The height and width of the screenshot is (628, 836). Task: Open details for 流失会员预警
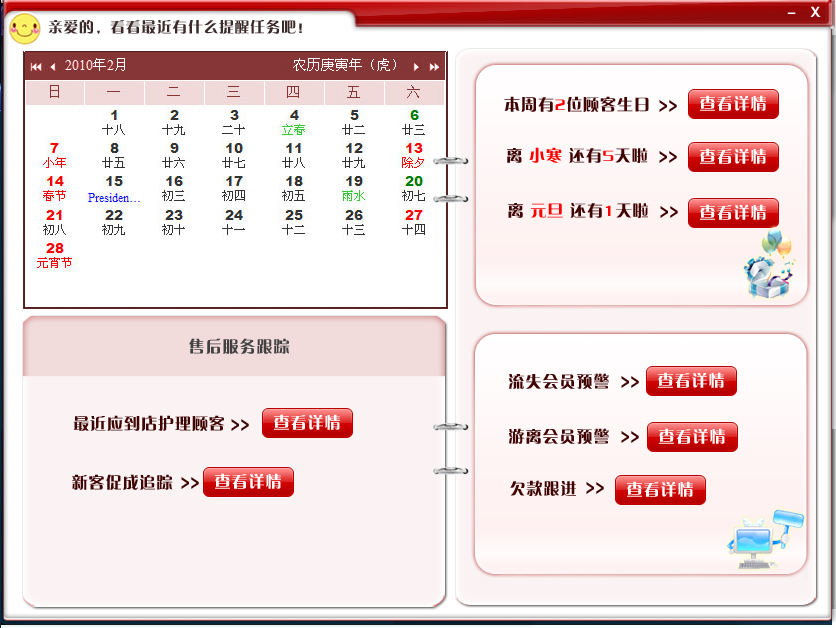691,382
